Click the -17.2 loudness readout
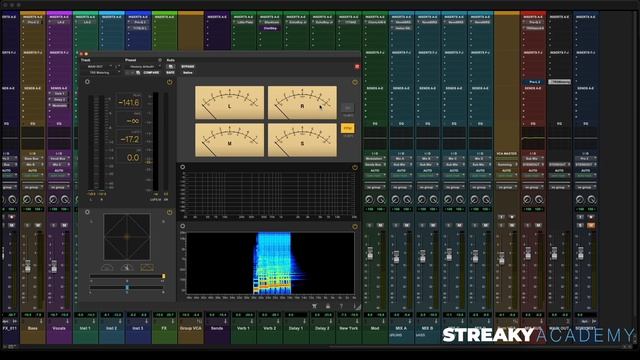Image resolution: width=640 pixels, height=360 pixels. point(129,139)
